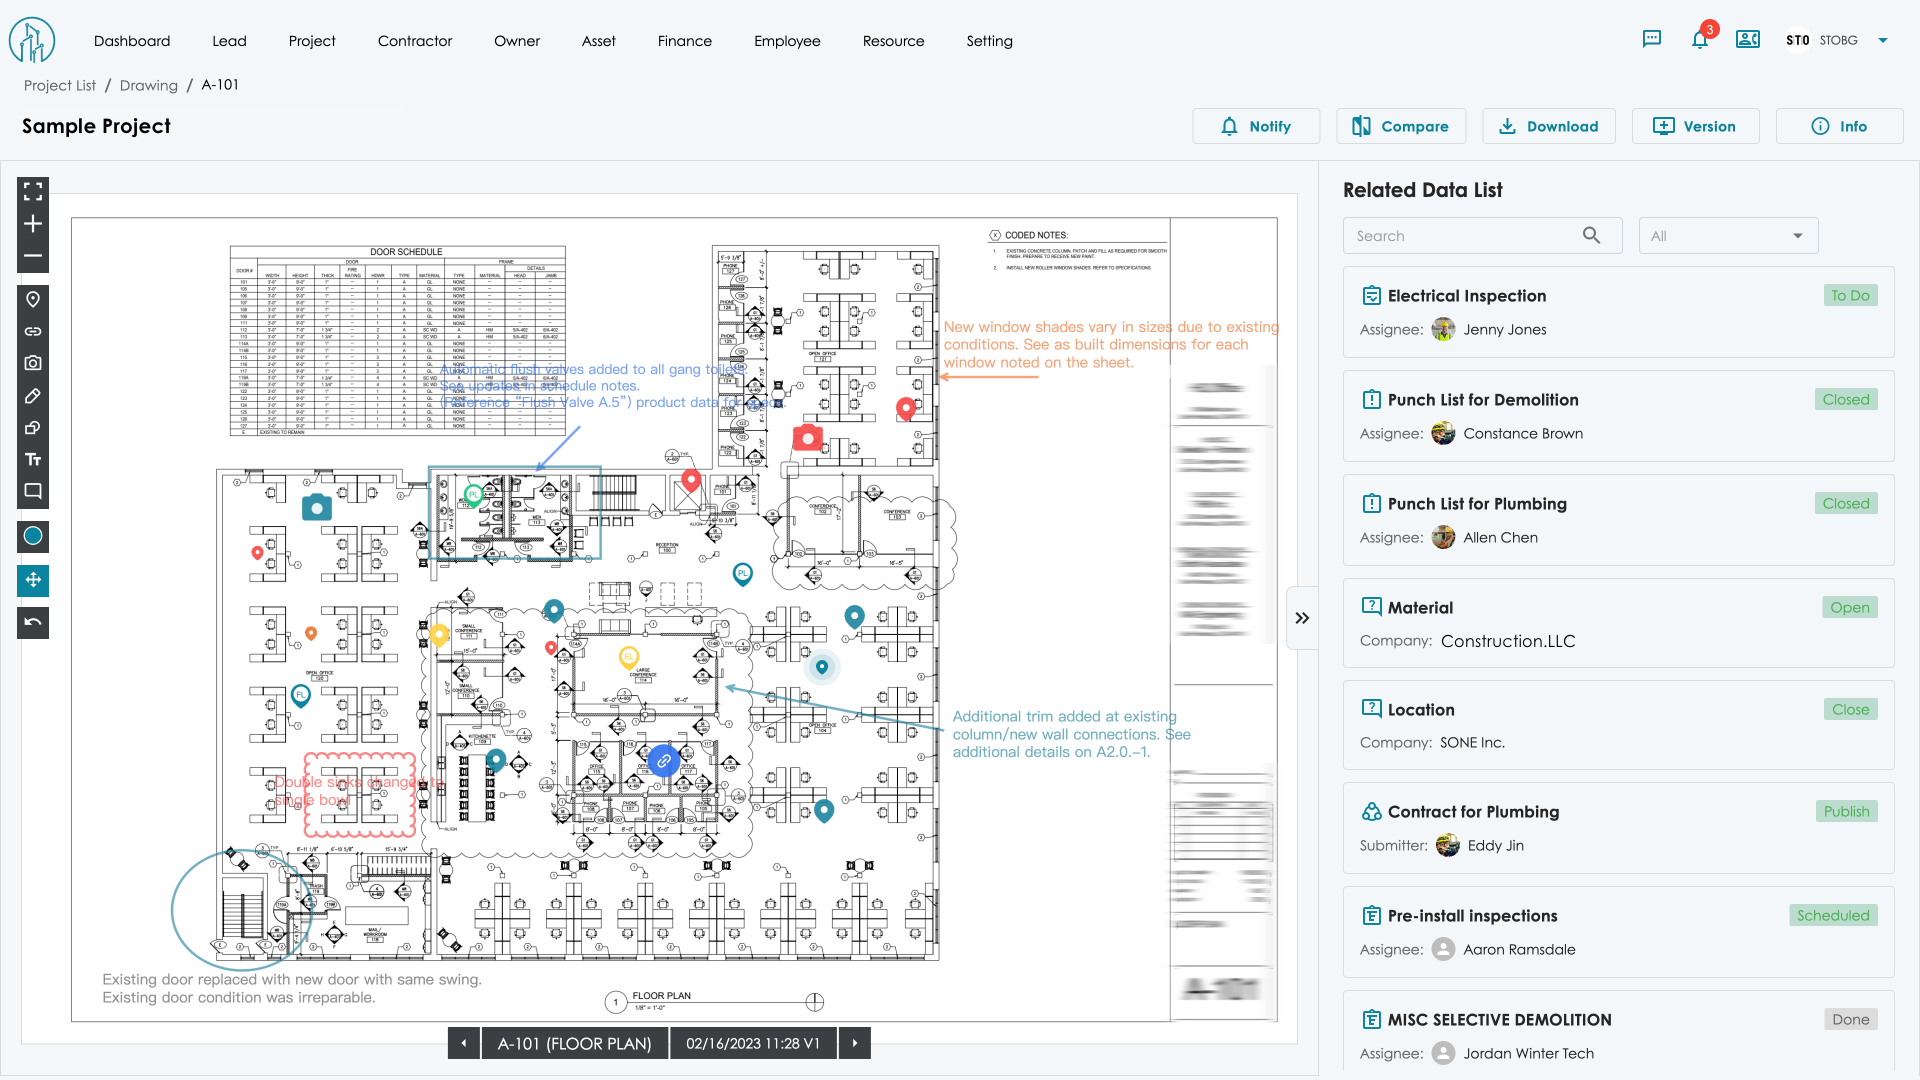This screenshot has width=1920, height=1080.
Task: Go to next drawing sheet arrow
Action: [854, 1043]
